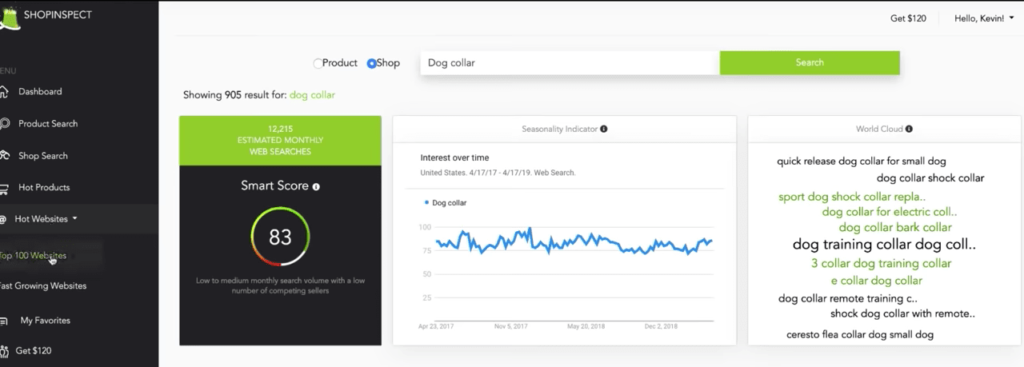Screen dimensions: 1024x367
Task: Click 'dog collar bark collar' keyword
Action: coord(895,227)
